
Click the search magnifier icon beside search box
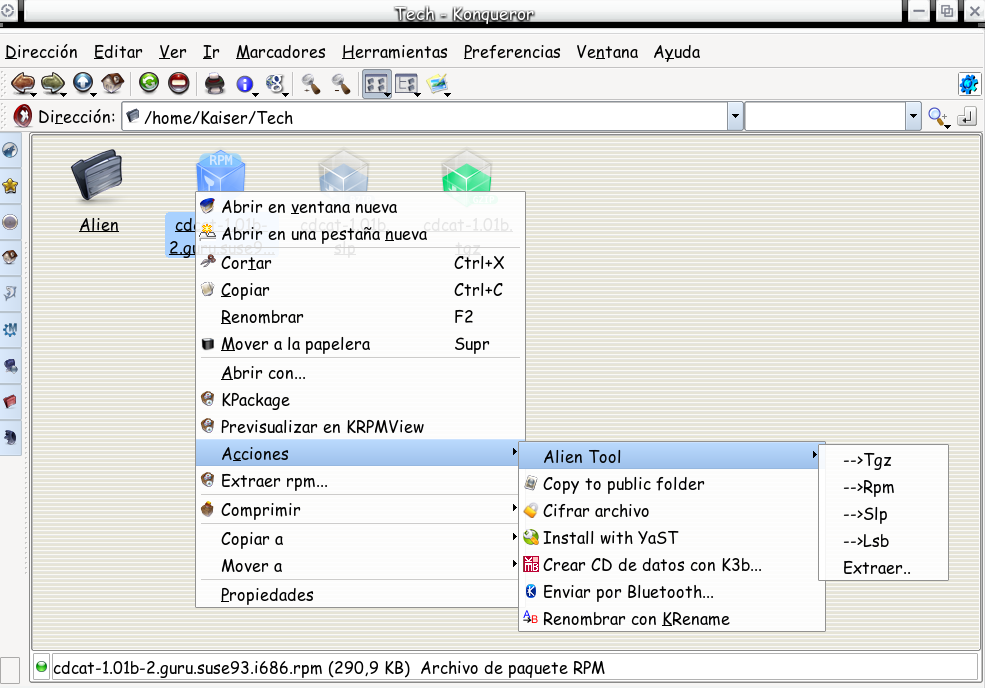[938, 117]
